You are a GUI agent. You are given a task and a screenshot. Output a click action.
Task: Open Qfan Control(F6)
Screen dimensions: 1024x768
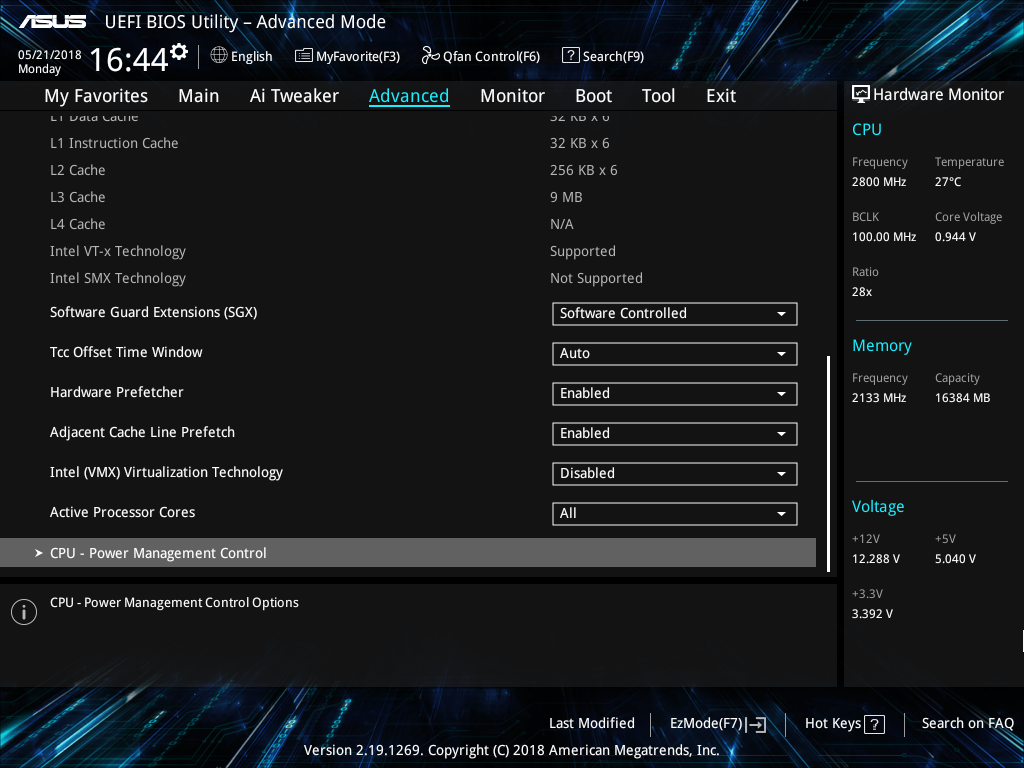click(481, 56)
